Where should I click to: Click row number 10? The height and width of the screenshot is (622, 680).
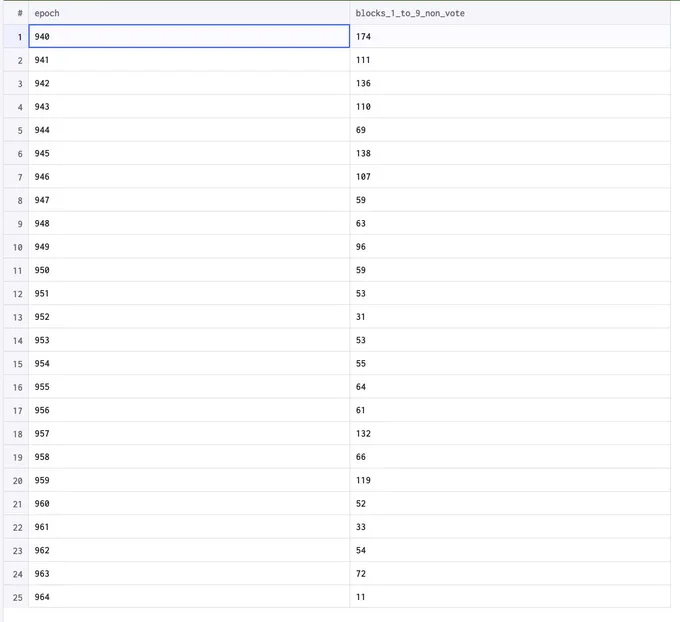16,247
